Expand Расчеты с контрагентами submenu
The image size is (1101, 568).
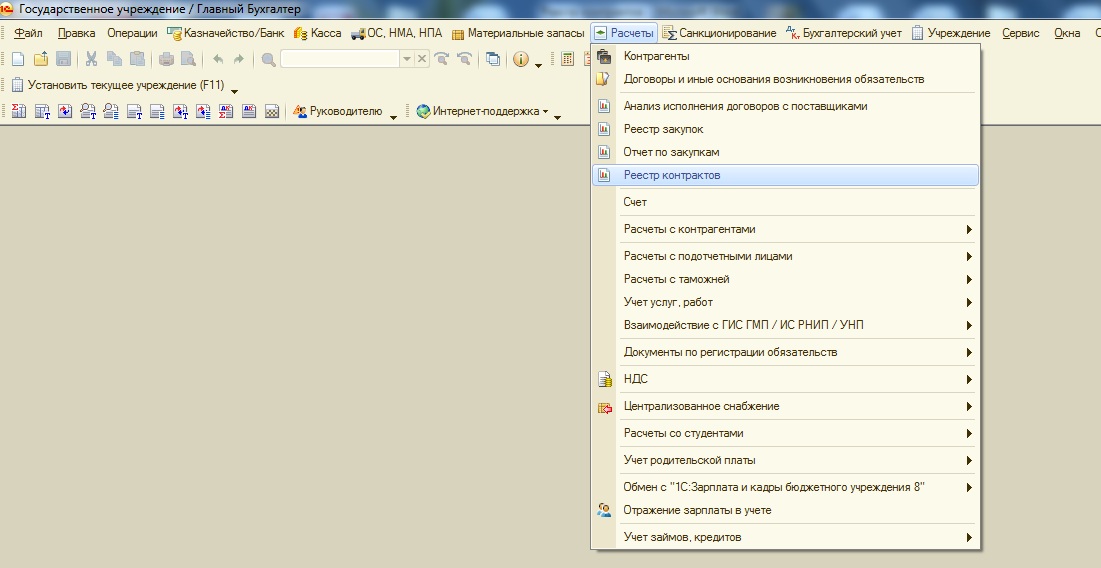point(968,229)
